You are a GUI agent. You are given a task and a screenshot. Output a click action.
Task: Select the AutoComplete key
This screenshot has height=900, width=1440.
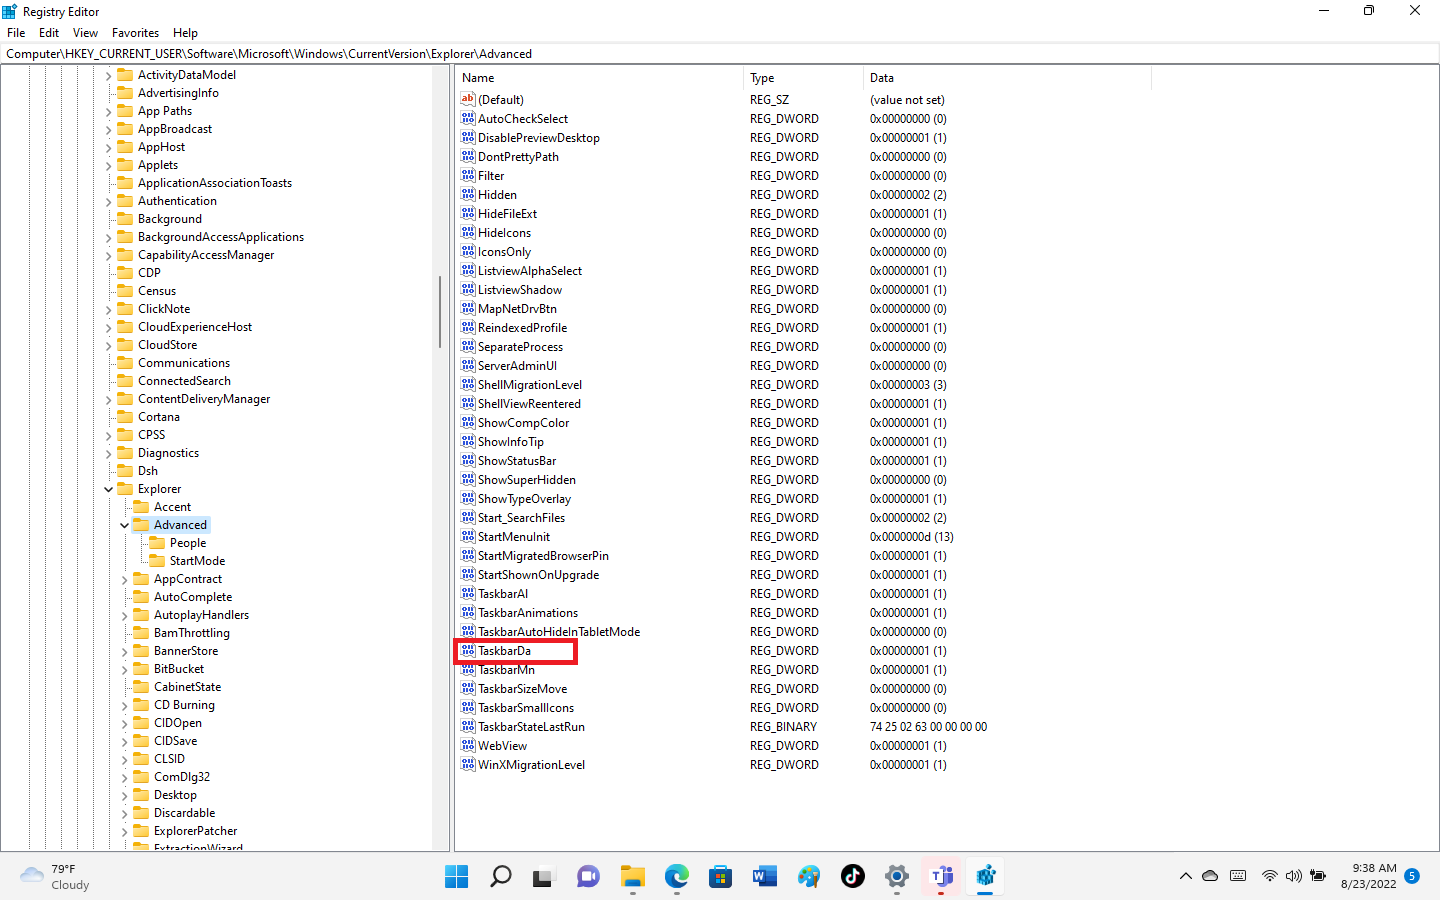(x=193, y=597)
